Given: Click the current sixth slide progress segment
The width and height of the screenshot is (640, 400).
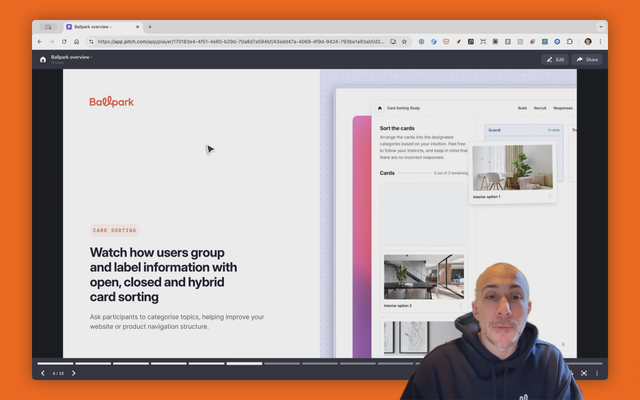Looking at the screenshot, I should 244,363.
